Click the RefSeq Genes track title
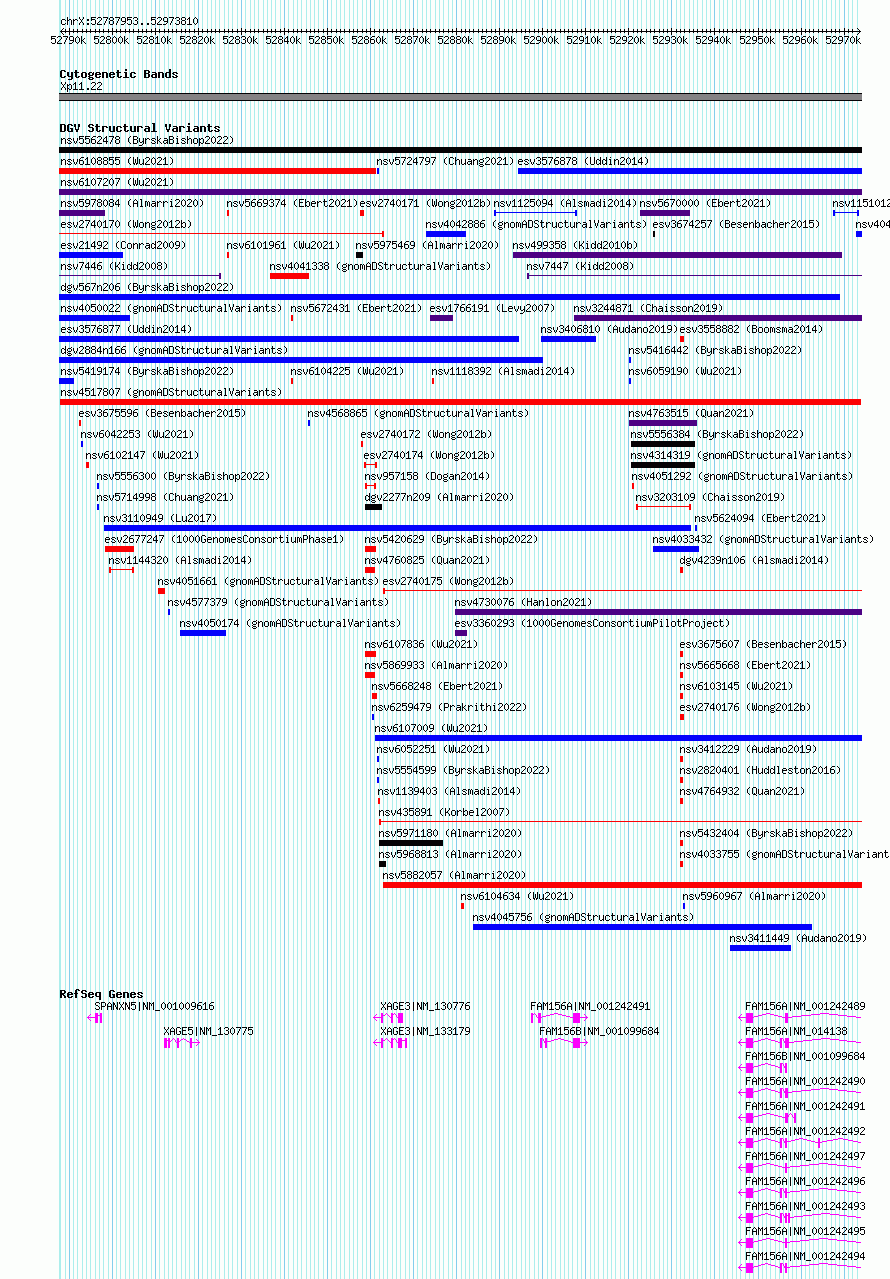890x1279 pixels. point(101,994)
